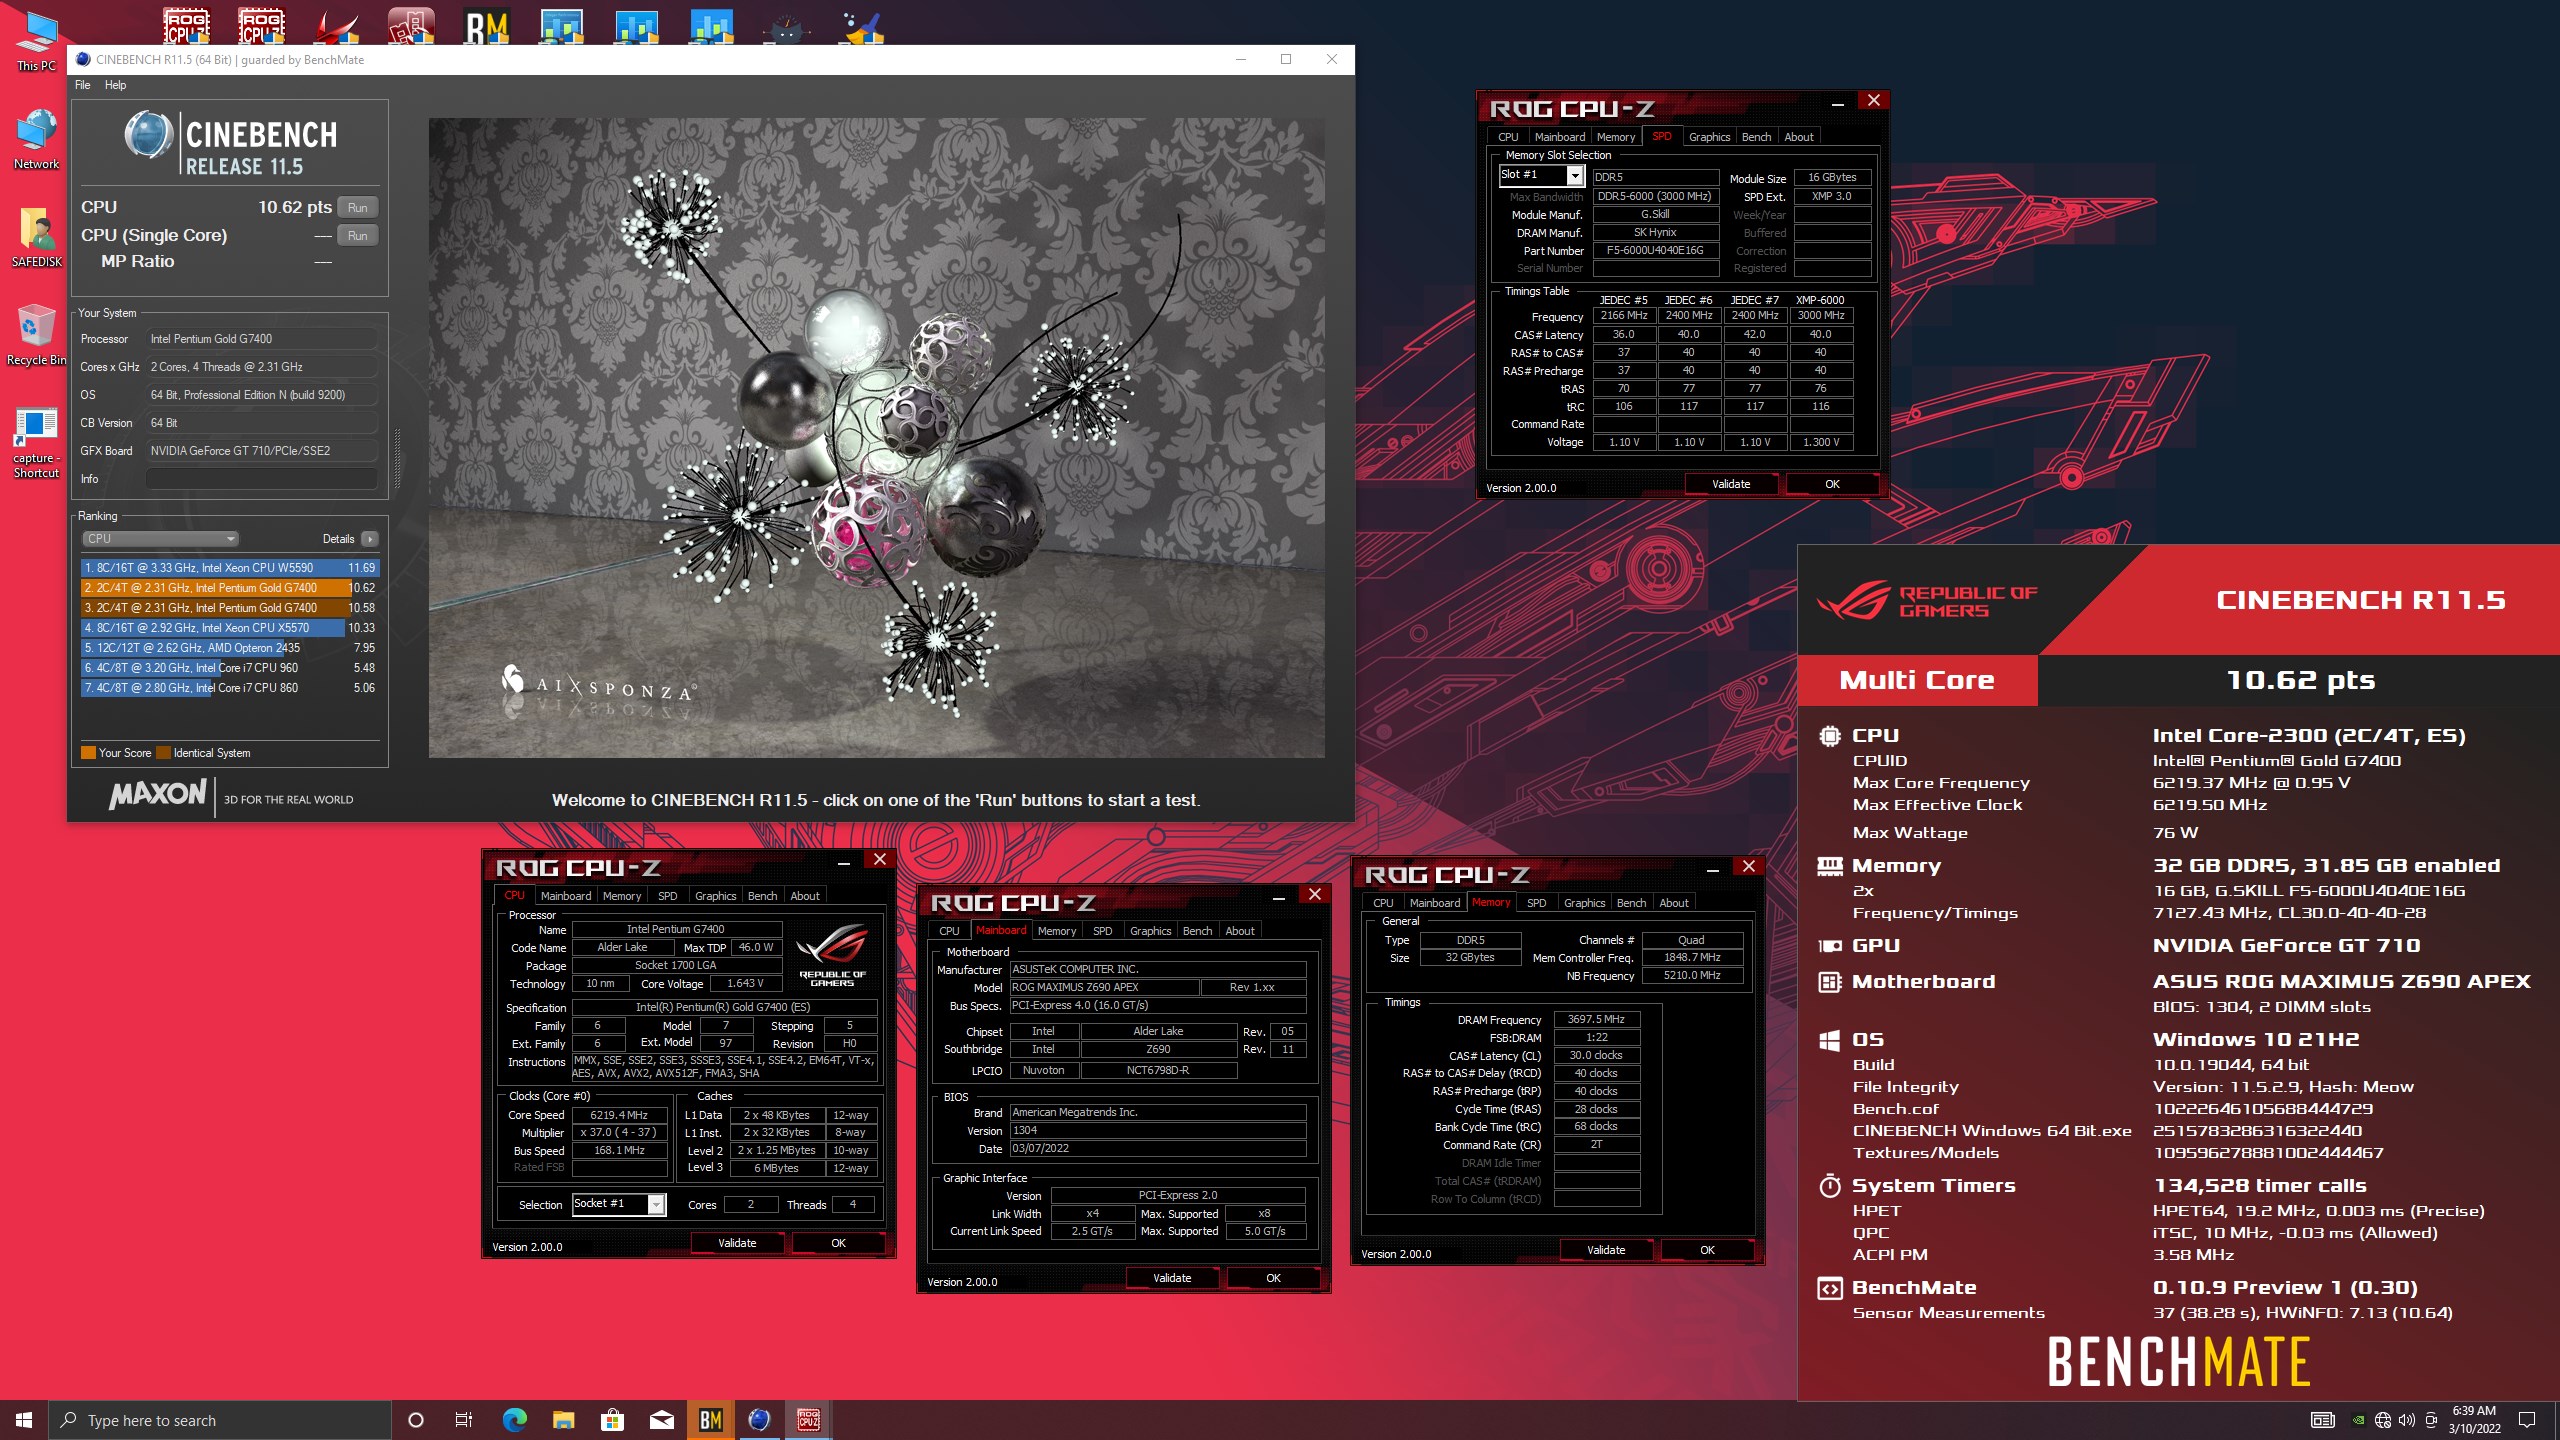Select SPD tab in the Memory CPU-Z window

pyautogui.click(x=1536, y=903)
